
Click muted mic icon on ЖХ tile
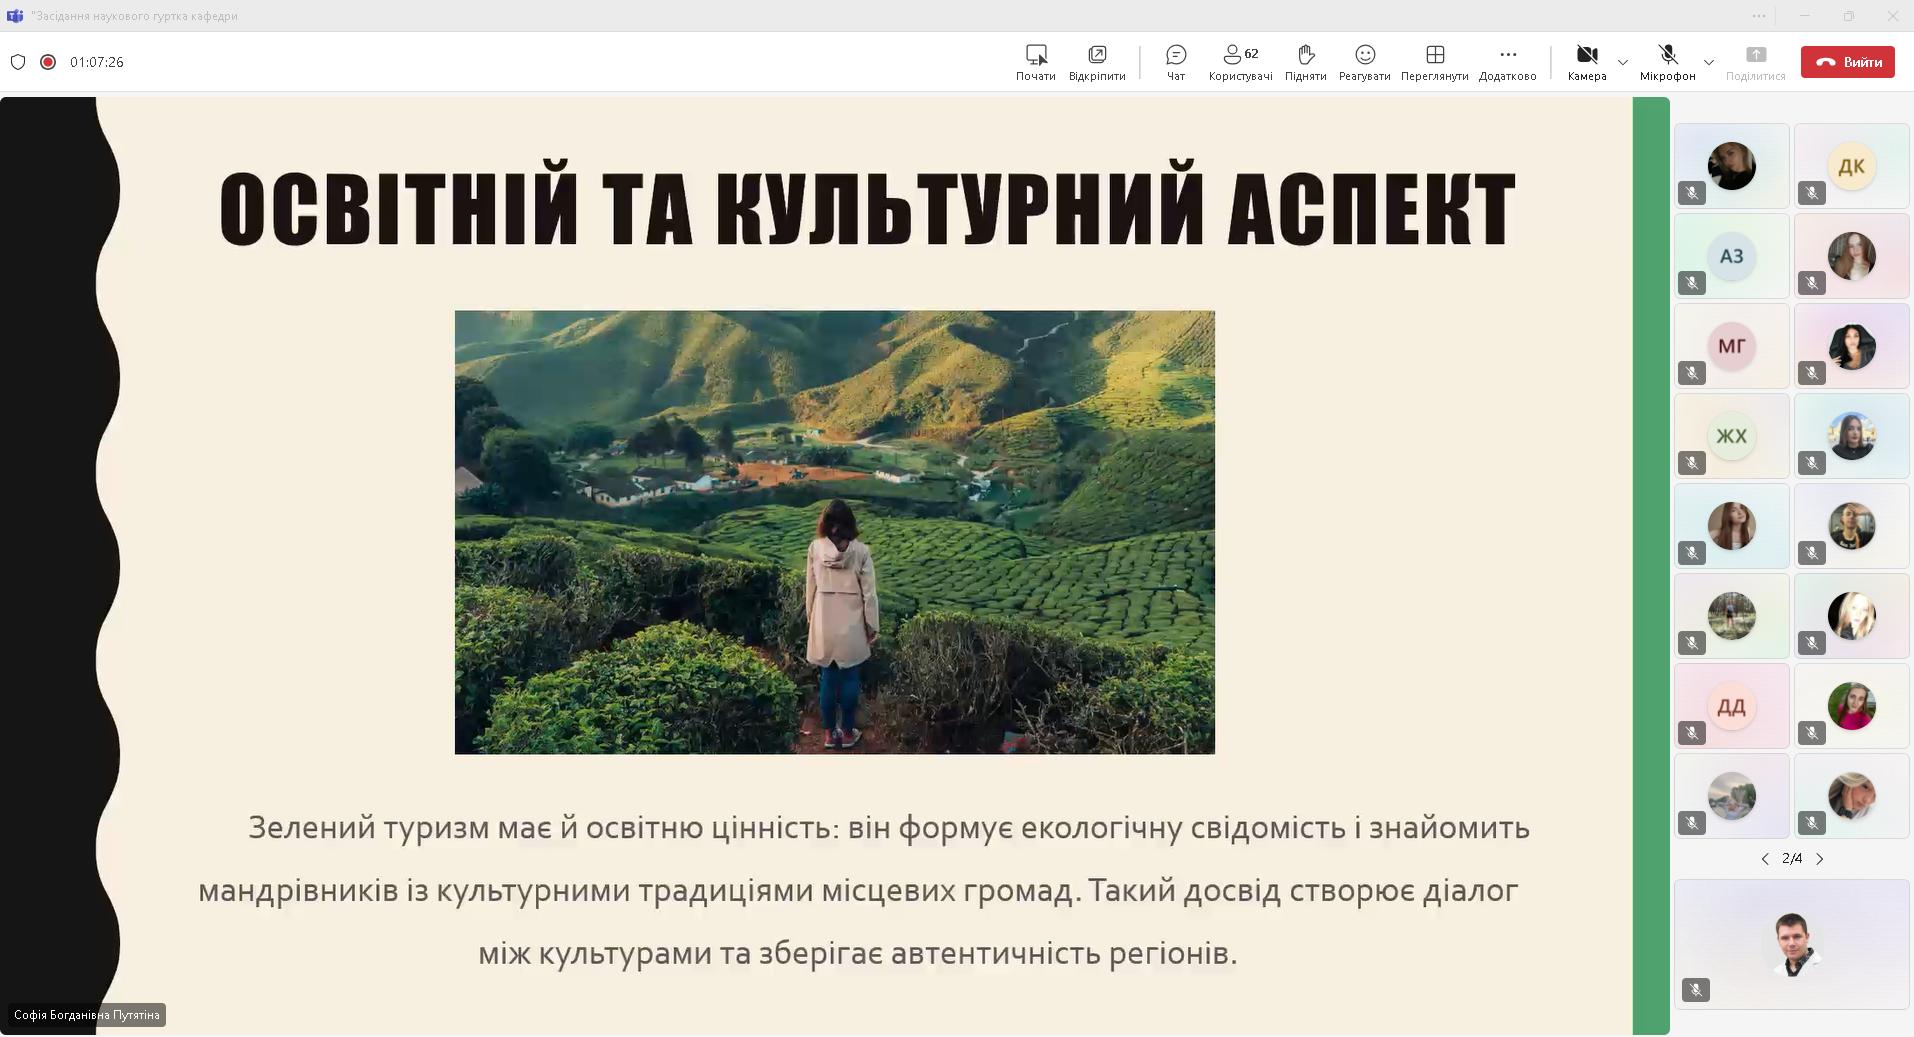[1692, 463]
